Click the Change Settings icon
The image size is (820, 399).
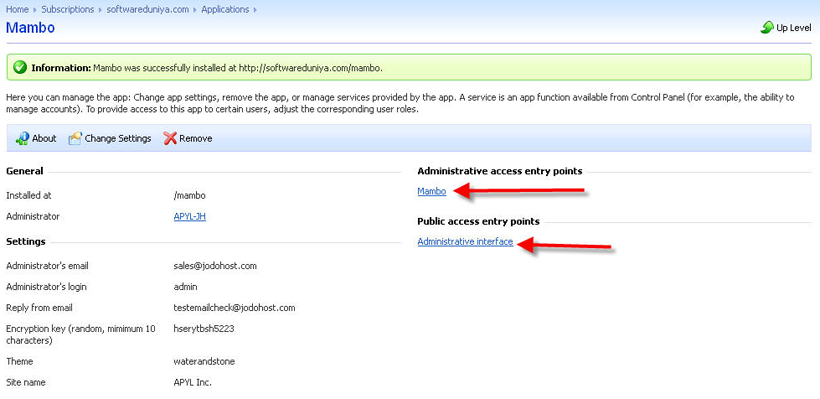coord(75,139)
